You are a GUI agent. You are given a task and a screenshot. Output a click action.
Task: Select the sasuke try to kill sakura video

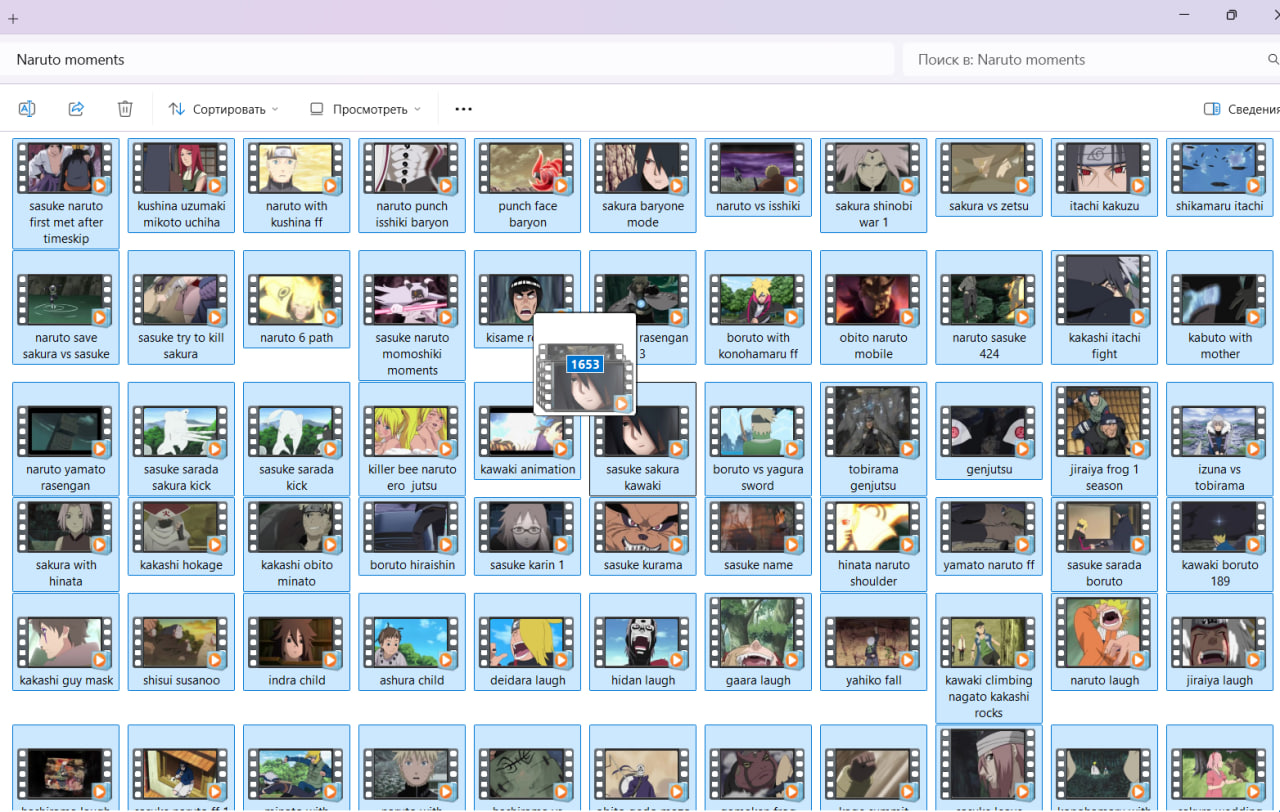pyautogui.click(x=181, y=307)
